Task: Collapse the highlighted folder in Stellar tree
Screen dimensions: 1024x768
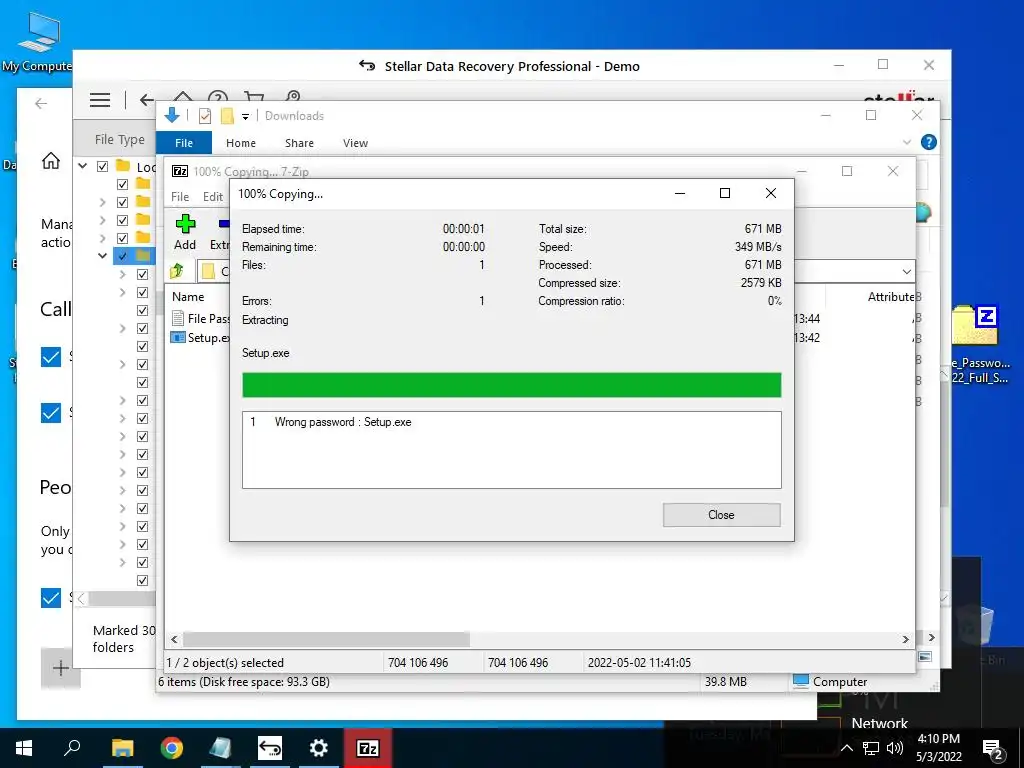Action: (x=103, y=255)
